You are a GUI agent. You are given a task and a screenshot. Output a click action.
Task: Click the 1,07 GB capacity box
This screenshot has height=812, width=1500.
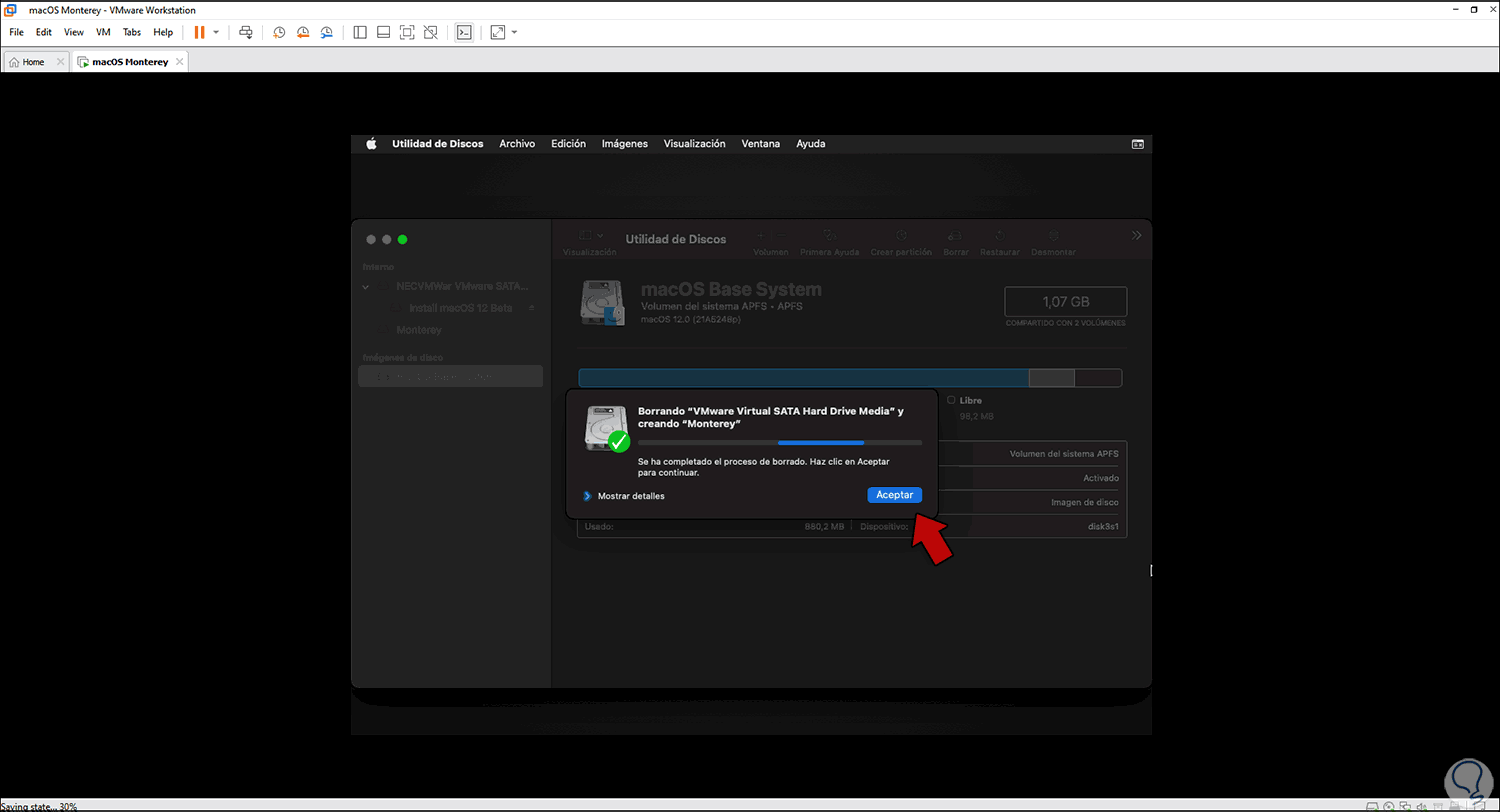1066,302
